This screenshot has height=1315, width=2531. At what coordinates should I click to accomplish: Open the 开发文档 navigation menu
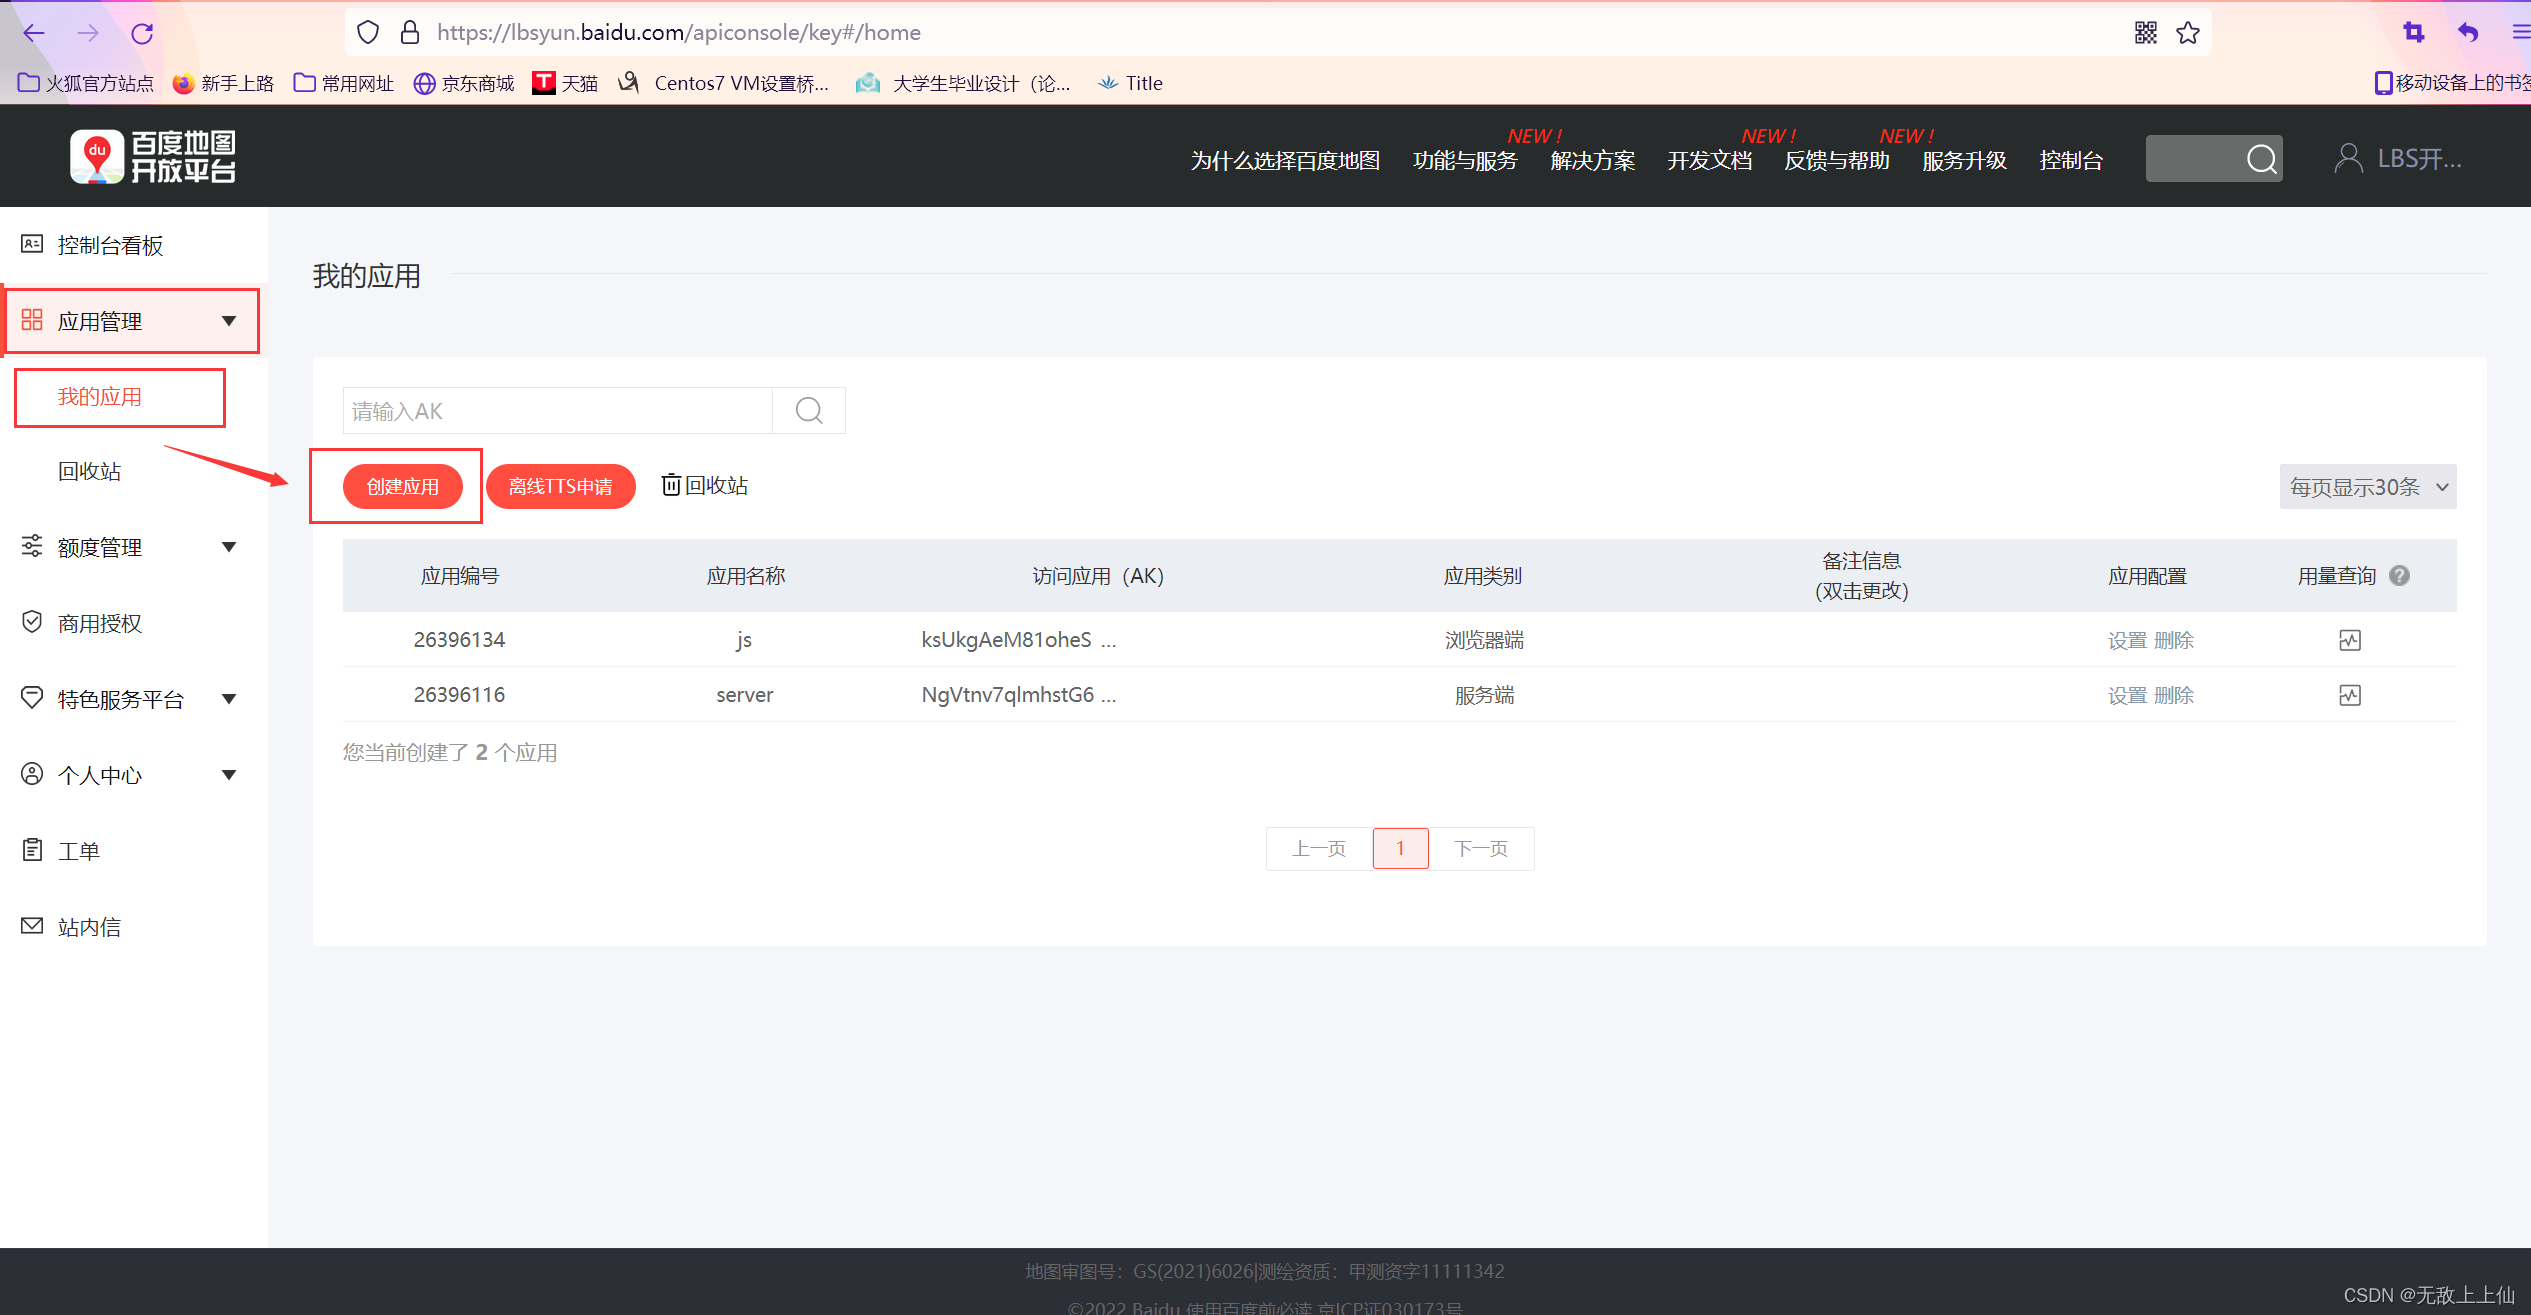click(1709, 161)
